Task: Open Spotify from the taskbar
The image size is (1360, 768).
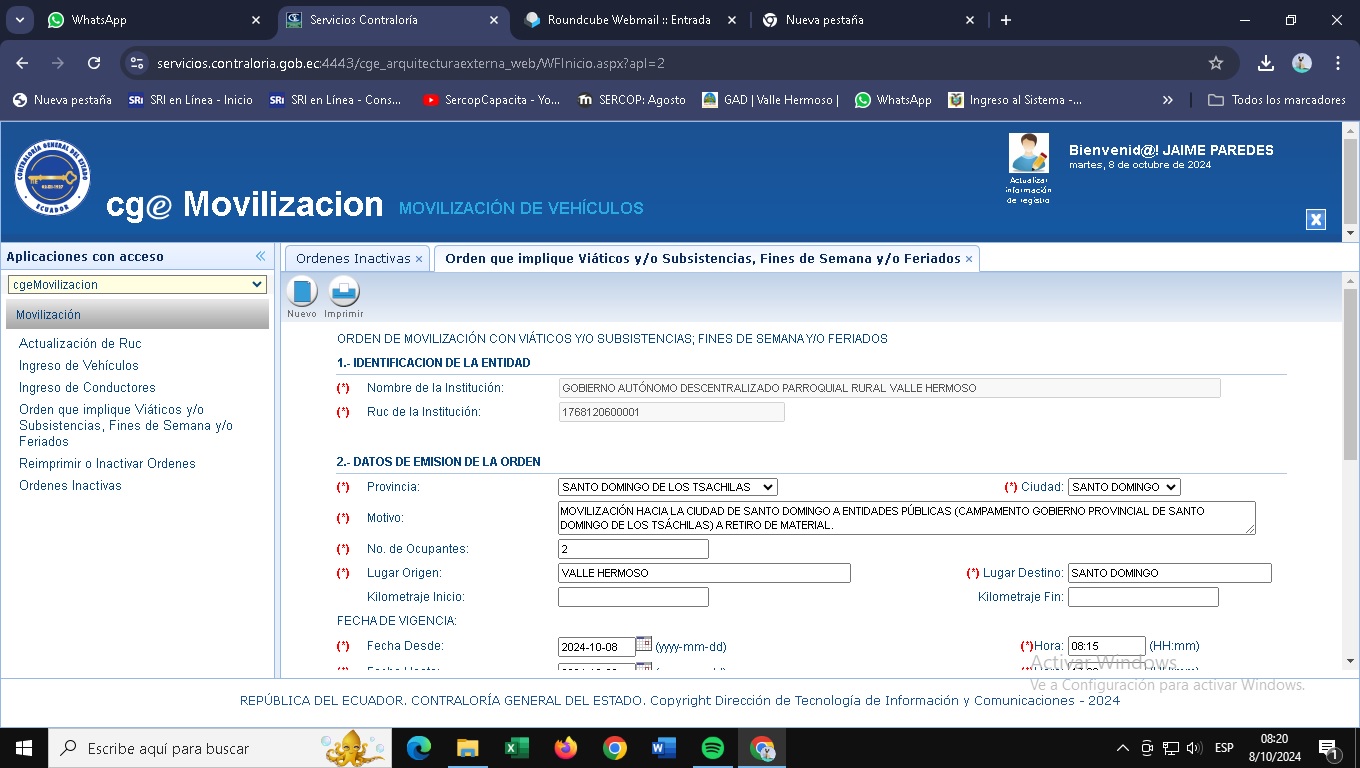Action: 713,748
